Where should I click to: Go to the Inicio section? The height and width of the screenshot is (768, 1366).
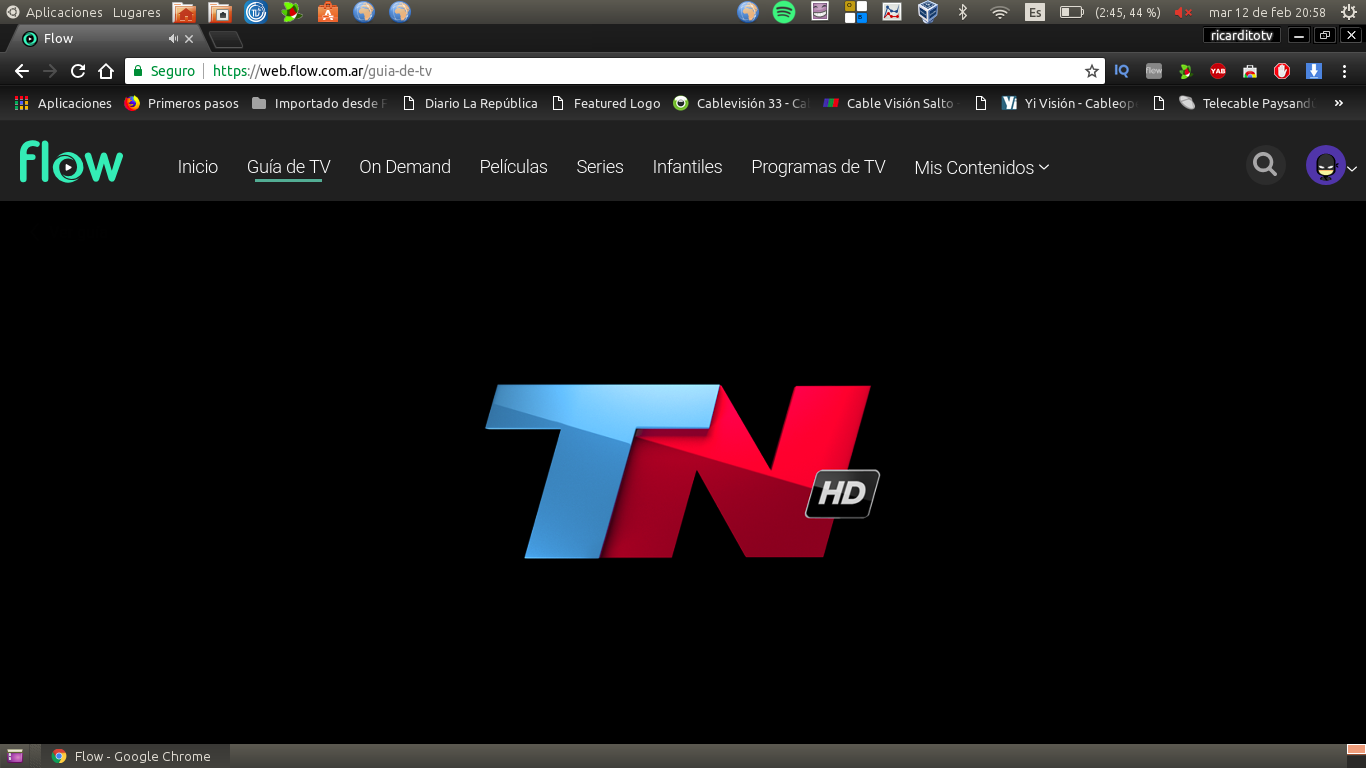[x=198, y=167]
